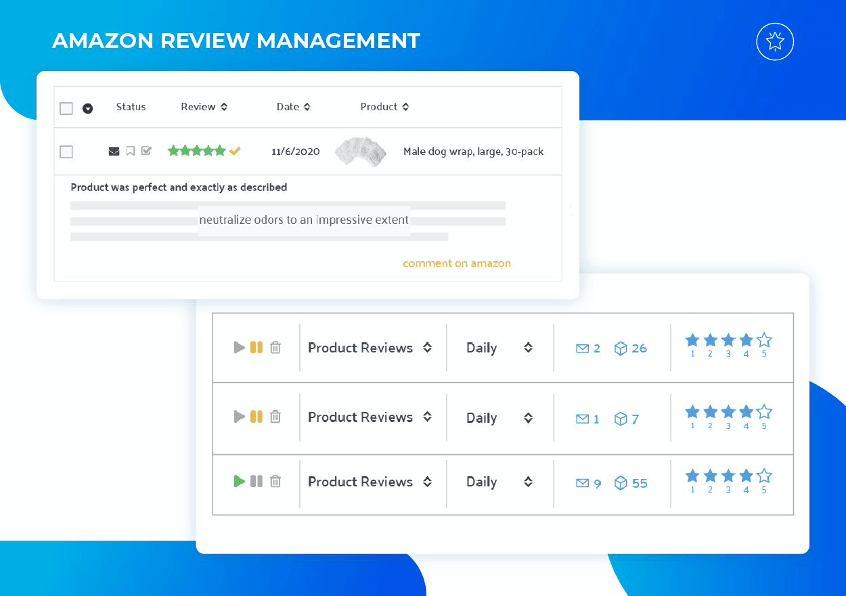This screenshot has height=596, width=846.
Task: Click the product name 'Male dog wrap, large, 30-pack'
Action: click(x=473, y=152)
